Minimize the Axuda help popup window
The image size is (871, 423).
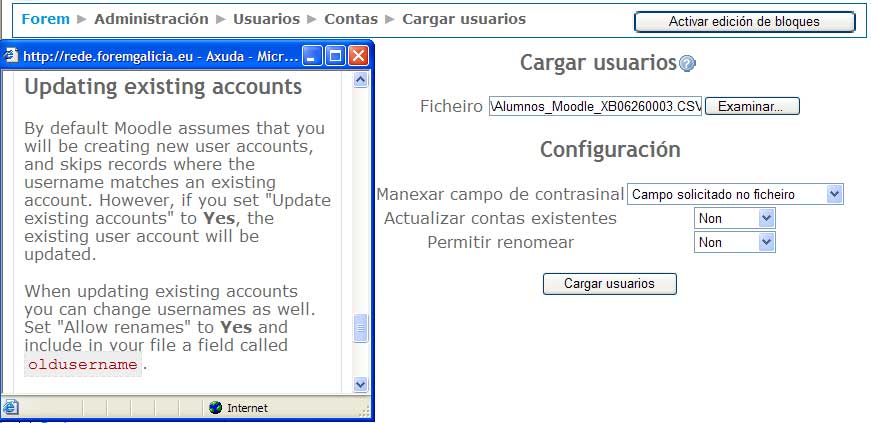(312, 56)
